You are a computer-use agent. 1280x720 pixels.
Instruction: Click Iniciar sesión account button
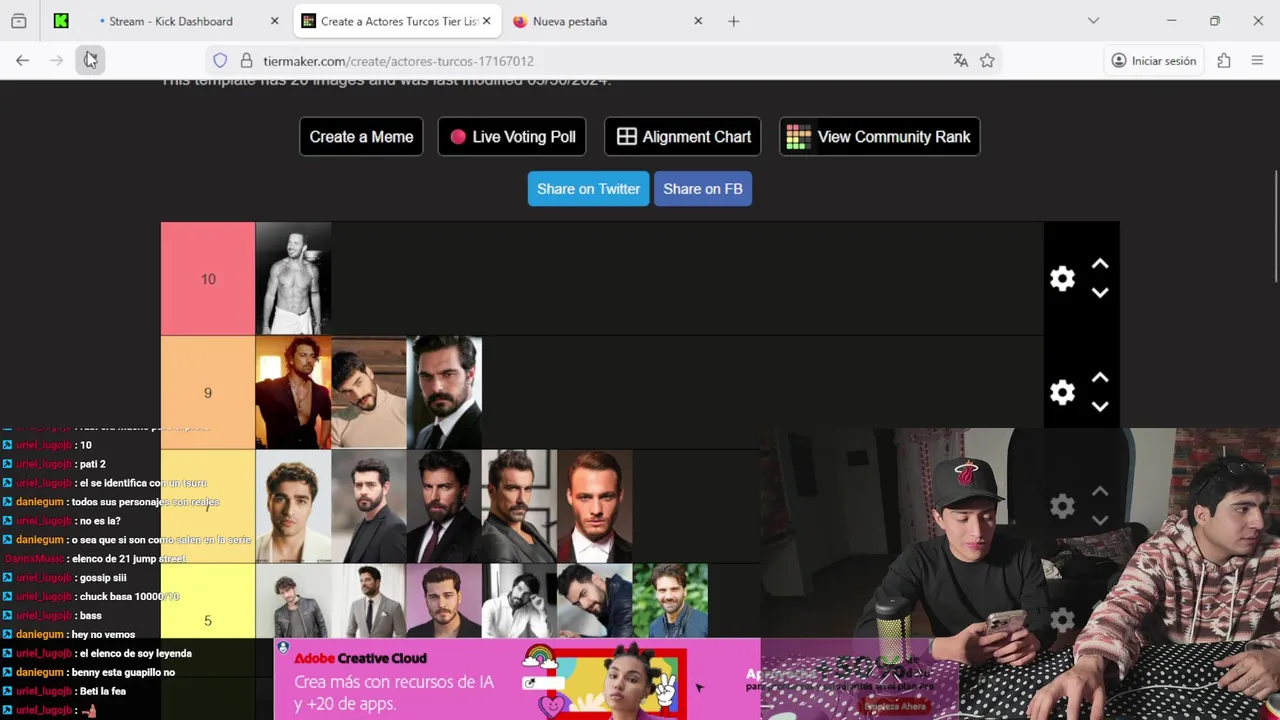(1153, 61)
